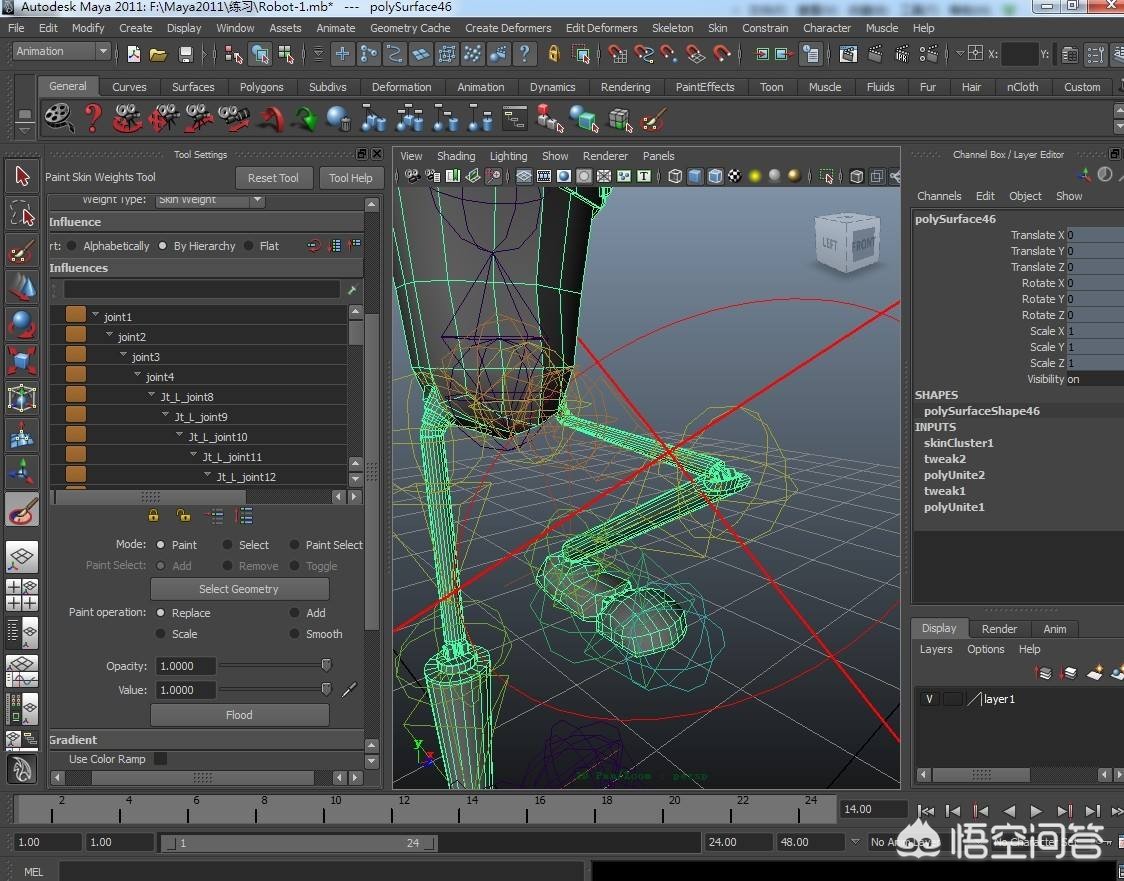Click the red question mark shelf icon
This screenshot has height=881, width=1124.
coord(92,118)
